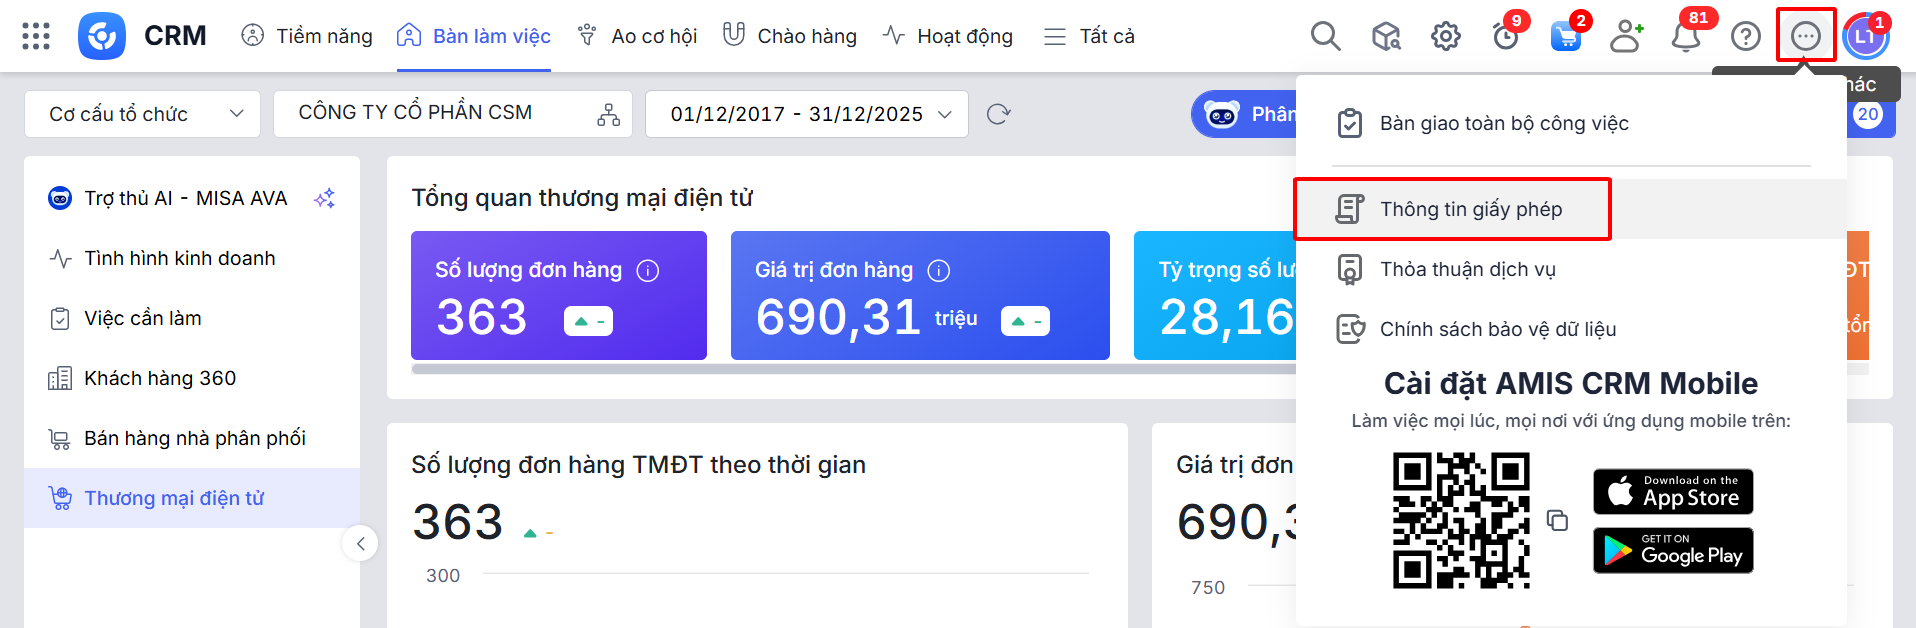Copy the QR code link icon
This screenshot has width=1916, height=628.
pos(1557,520)
